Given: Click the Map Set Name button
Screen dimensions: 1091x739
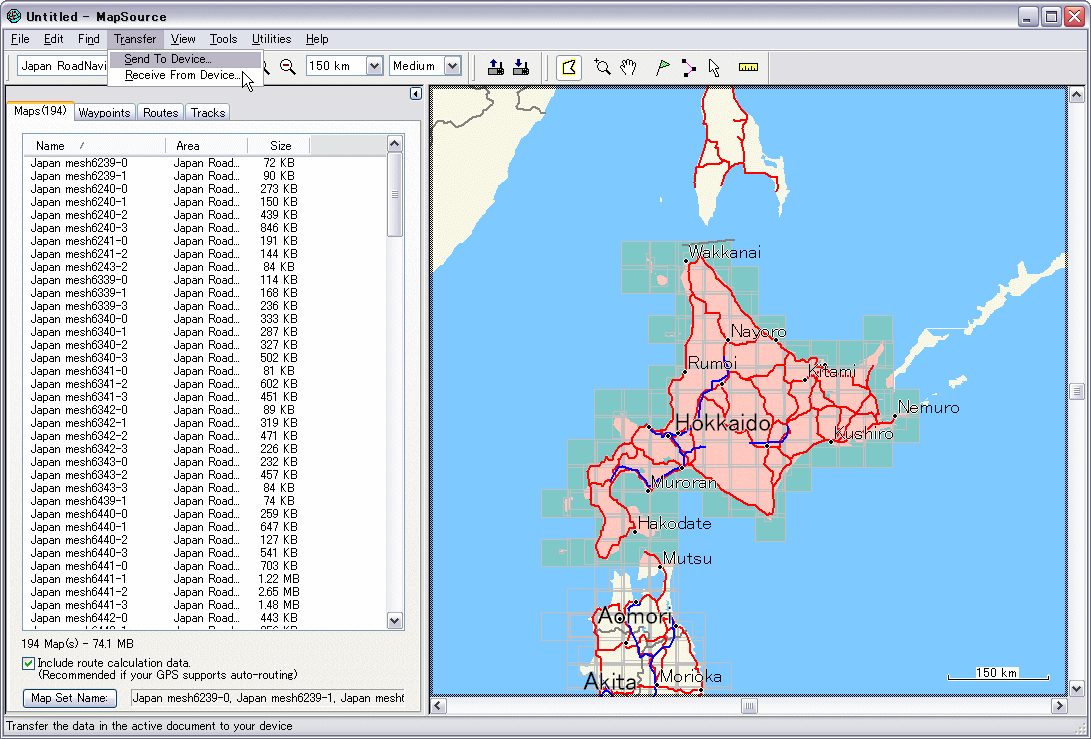Looking at the screenshot, I should 70,698.
